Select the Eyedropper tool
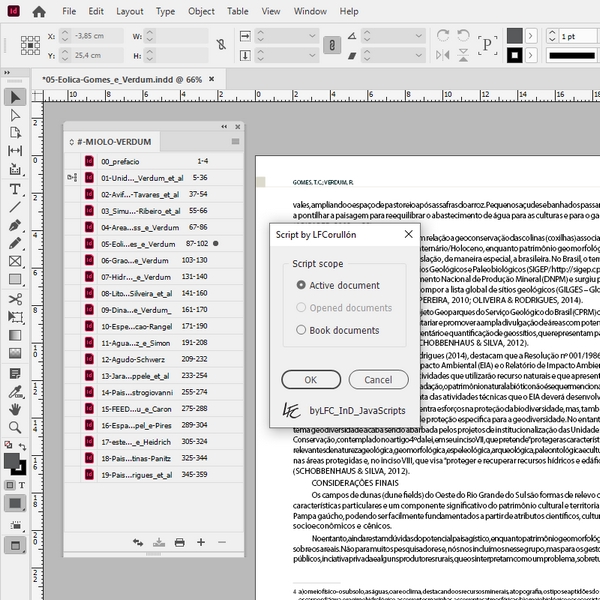The image size is (600, 600). (x=15, y=391)
